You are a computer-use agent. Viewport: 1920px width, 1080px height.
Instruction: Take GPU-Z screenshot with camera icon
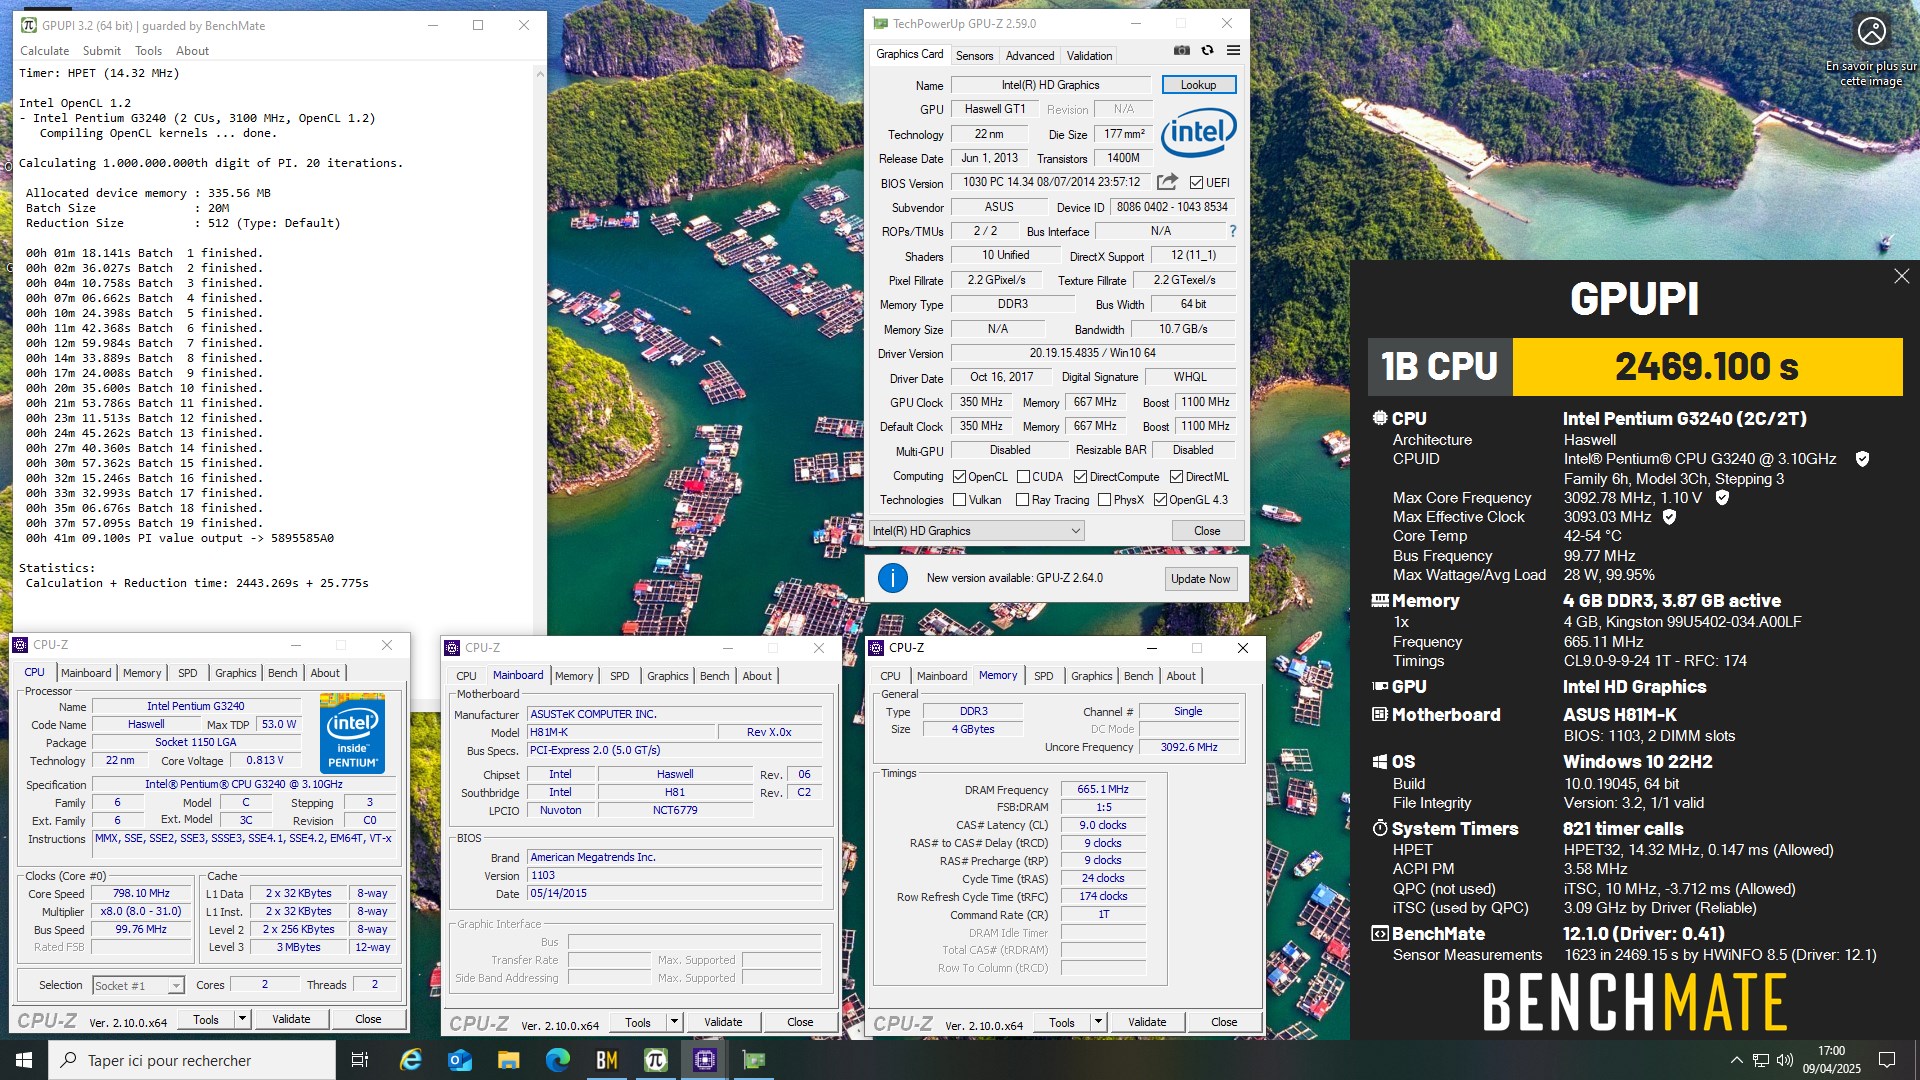1181,50
